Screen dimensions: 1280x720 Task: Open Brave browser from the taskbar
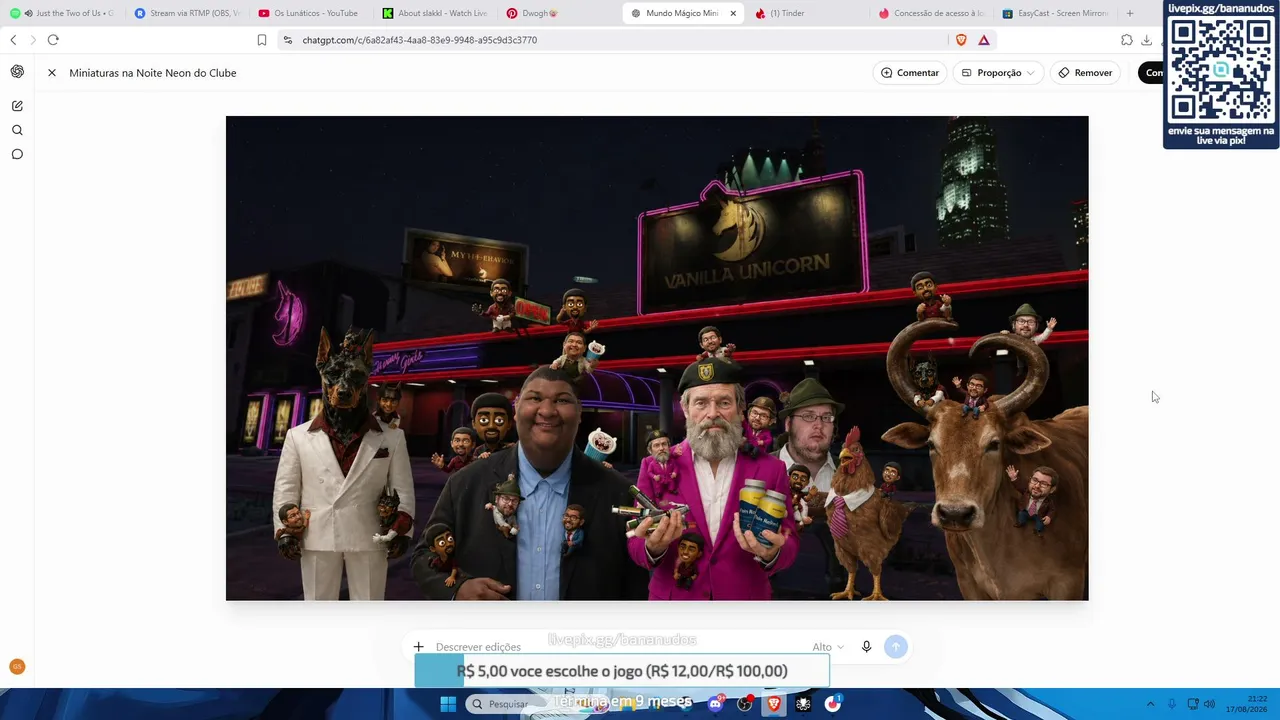point(774,704)
